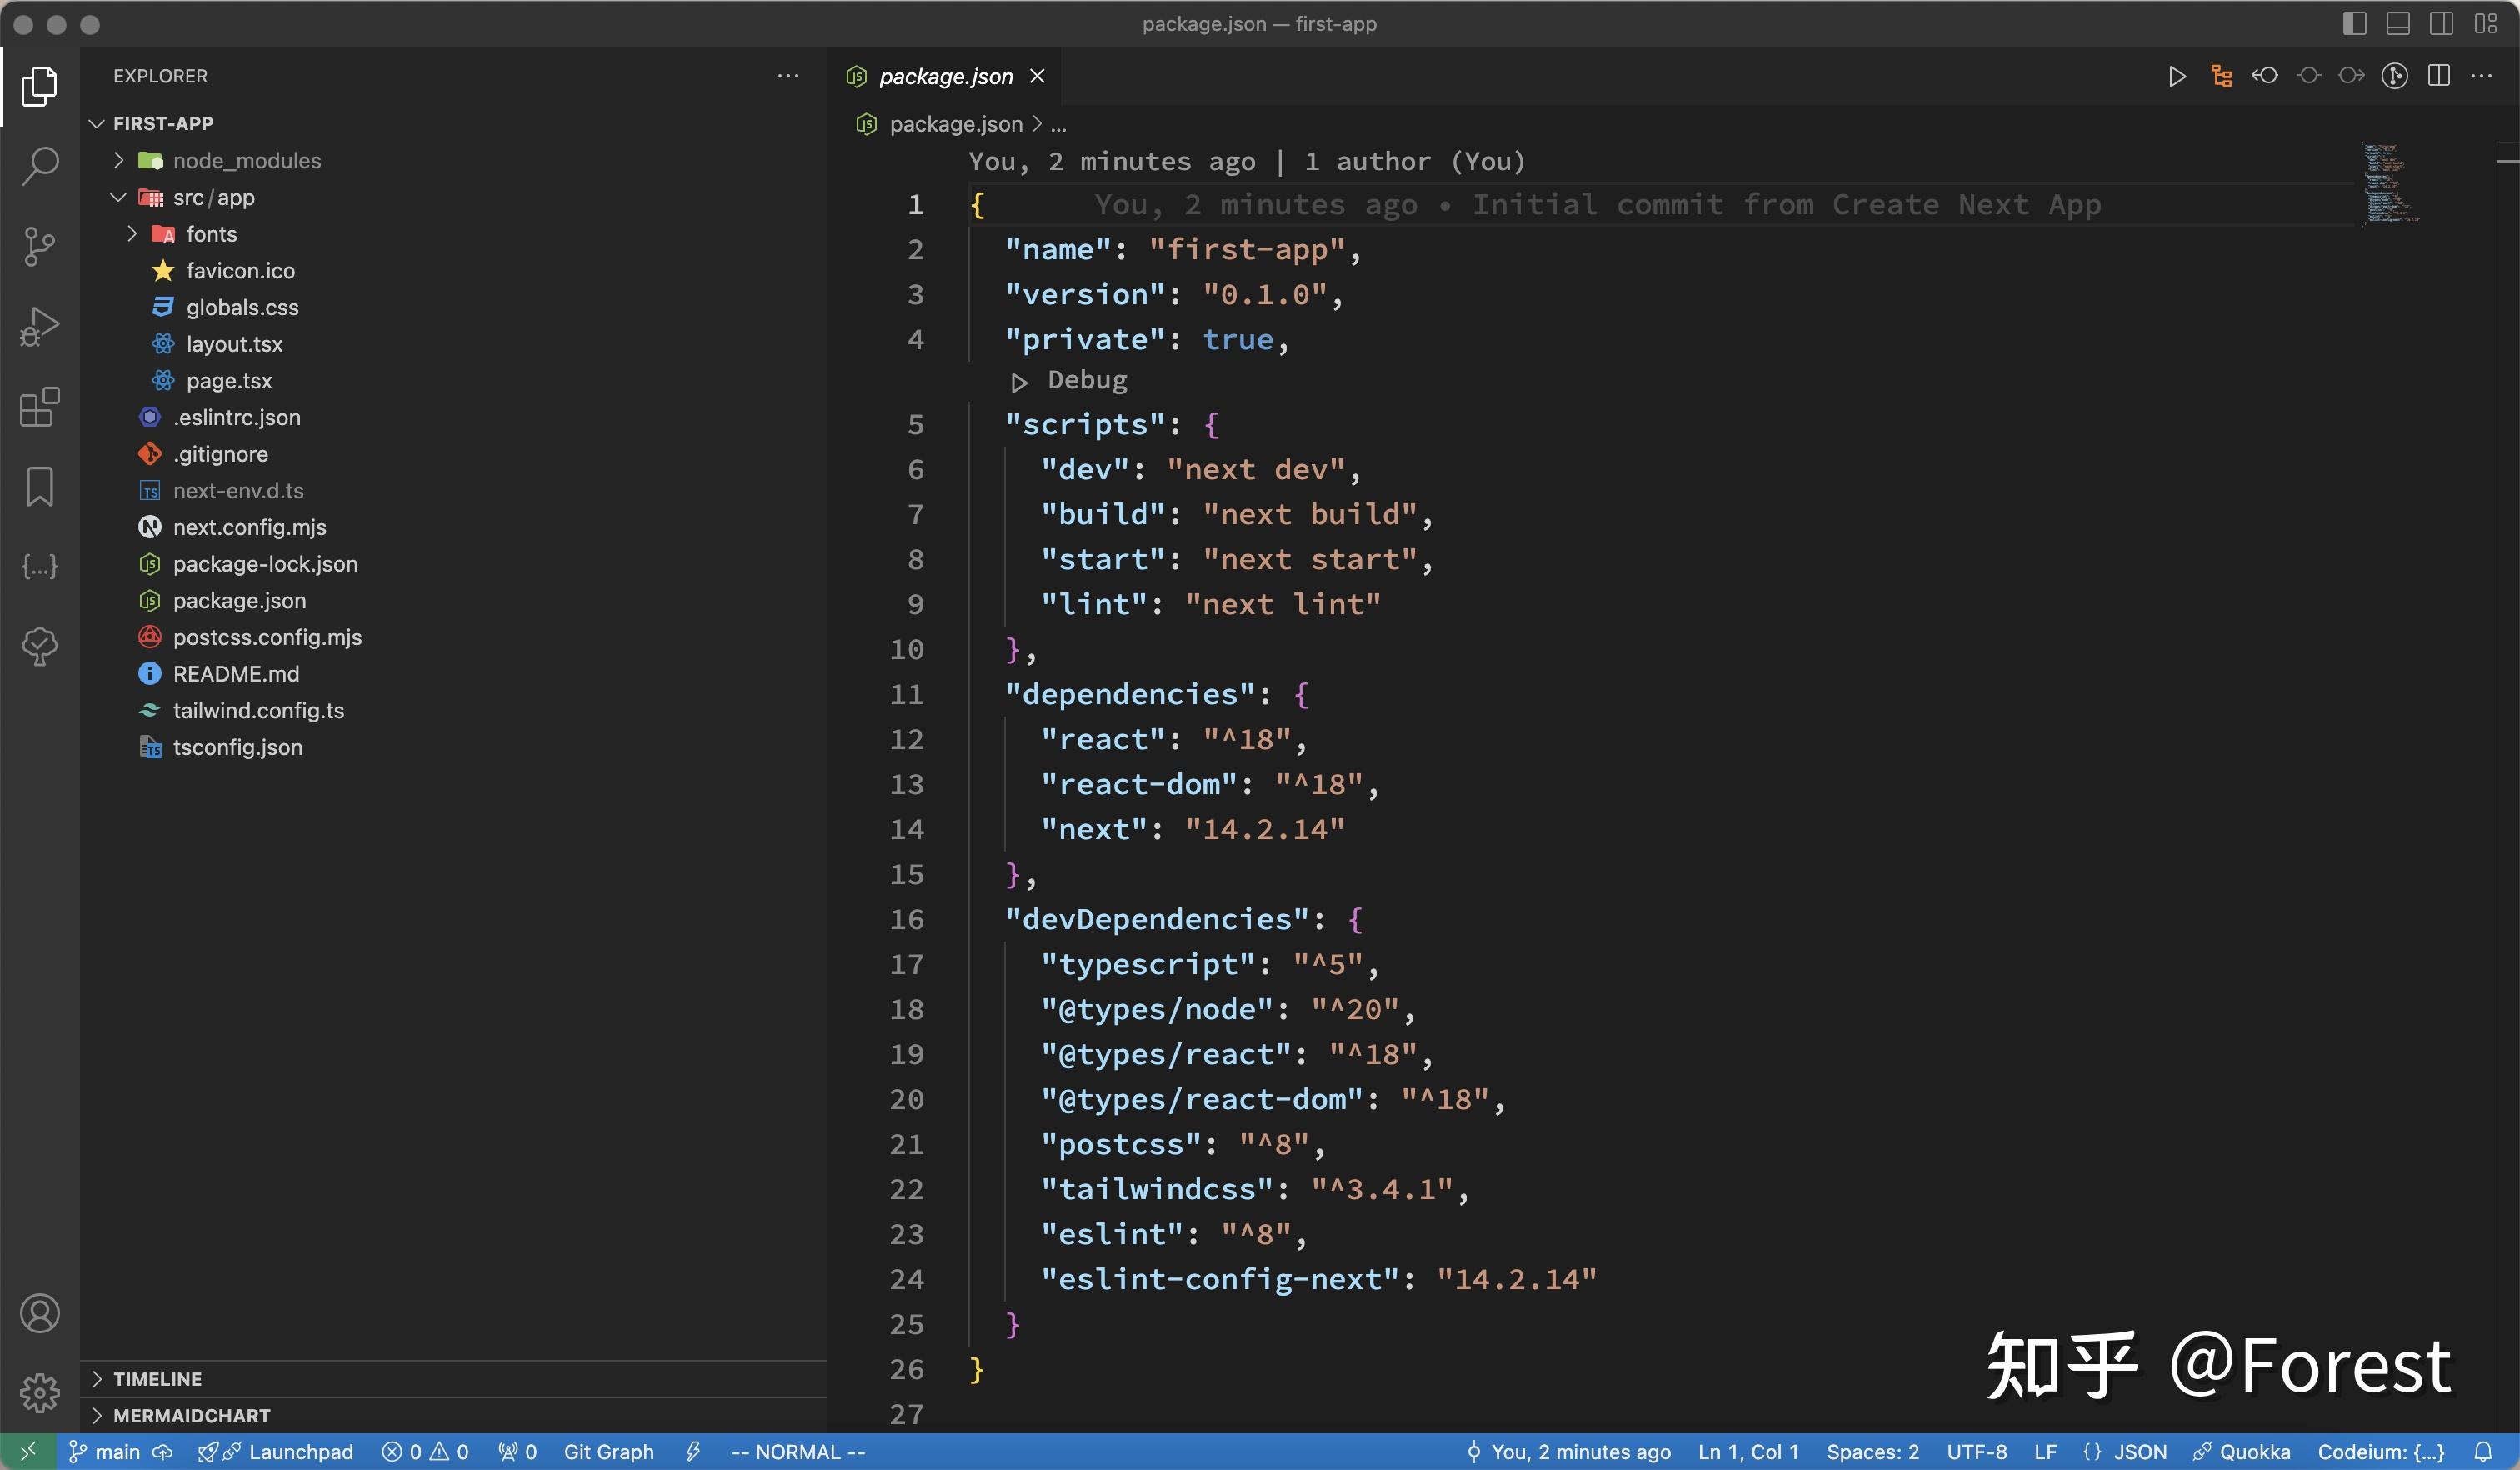Click line number 11 in the gutter
Image resolution: width=2520 pixels, height=1470 pixels.
[x=906, y=694]
